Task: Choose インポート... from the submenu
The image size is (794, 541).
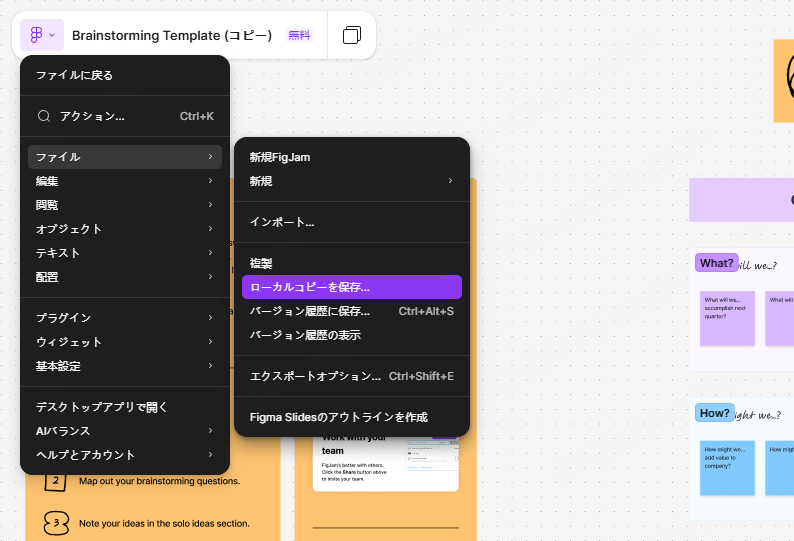Action: [x=352, y=222]
